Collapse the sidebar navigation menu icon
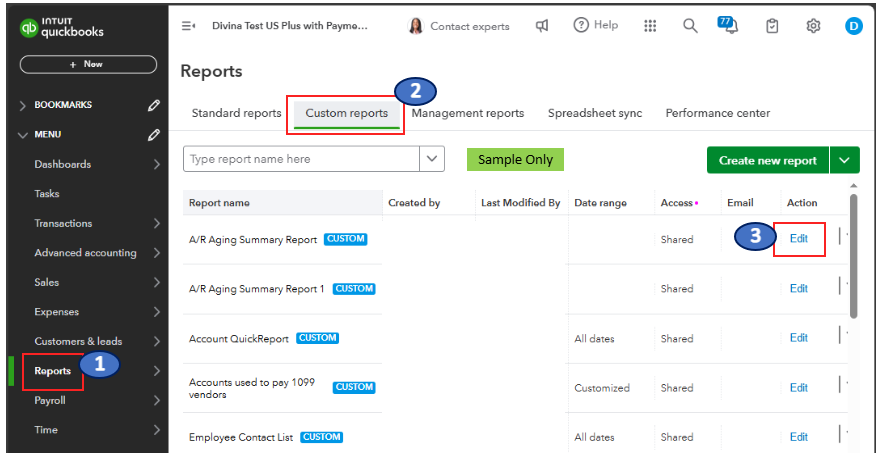881x457 pixels. [188, 26]
